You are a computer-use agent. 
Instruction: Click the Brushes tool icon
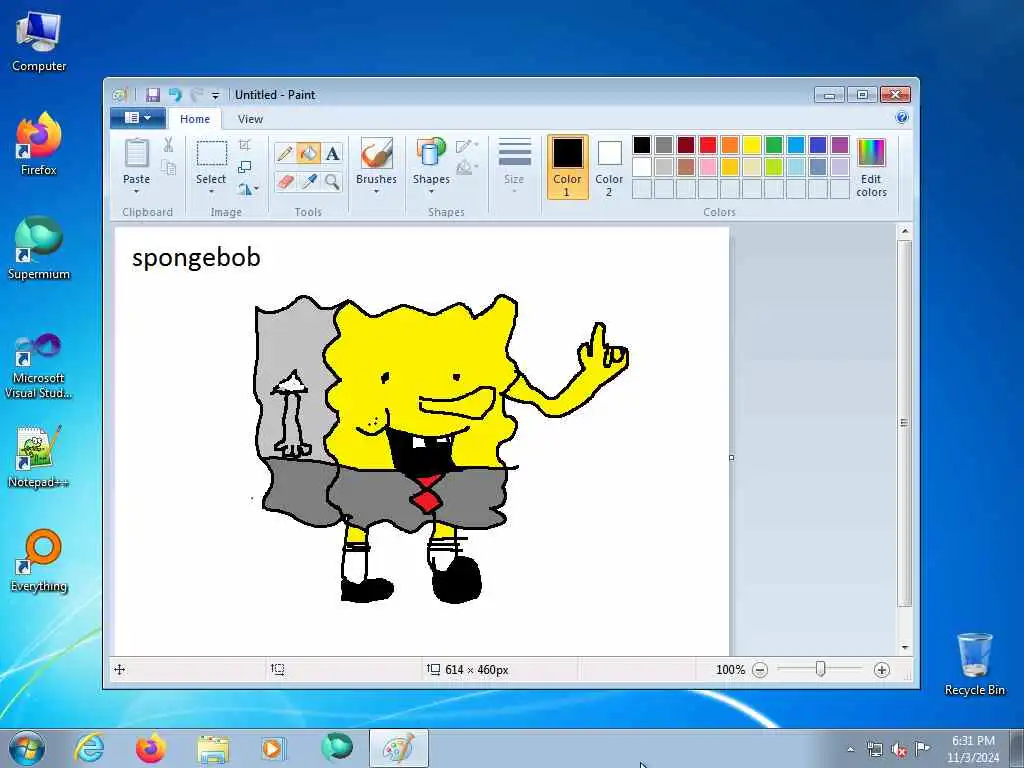click(376, 154)
